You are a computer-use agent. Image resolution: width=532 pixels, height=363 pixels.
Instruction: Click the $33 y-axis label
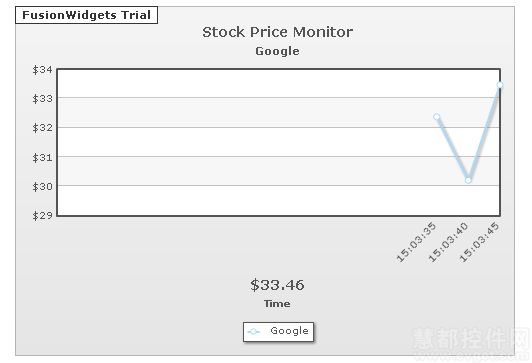(x=42, y=99)
